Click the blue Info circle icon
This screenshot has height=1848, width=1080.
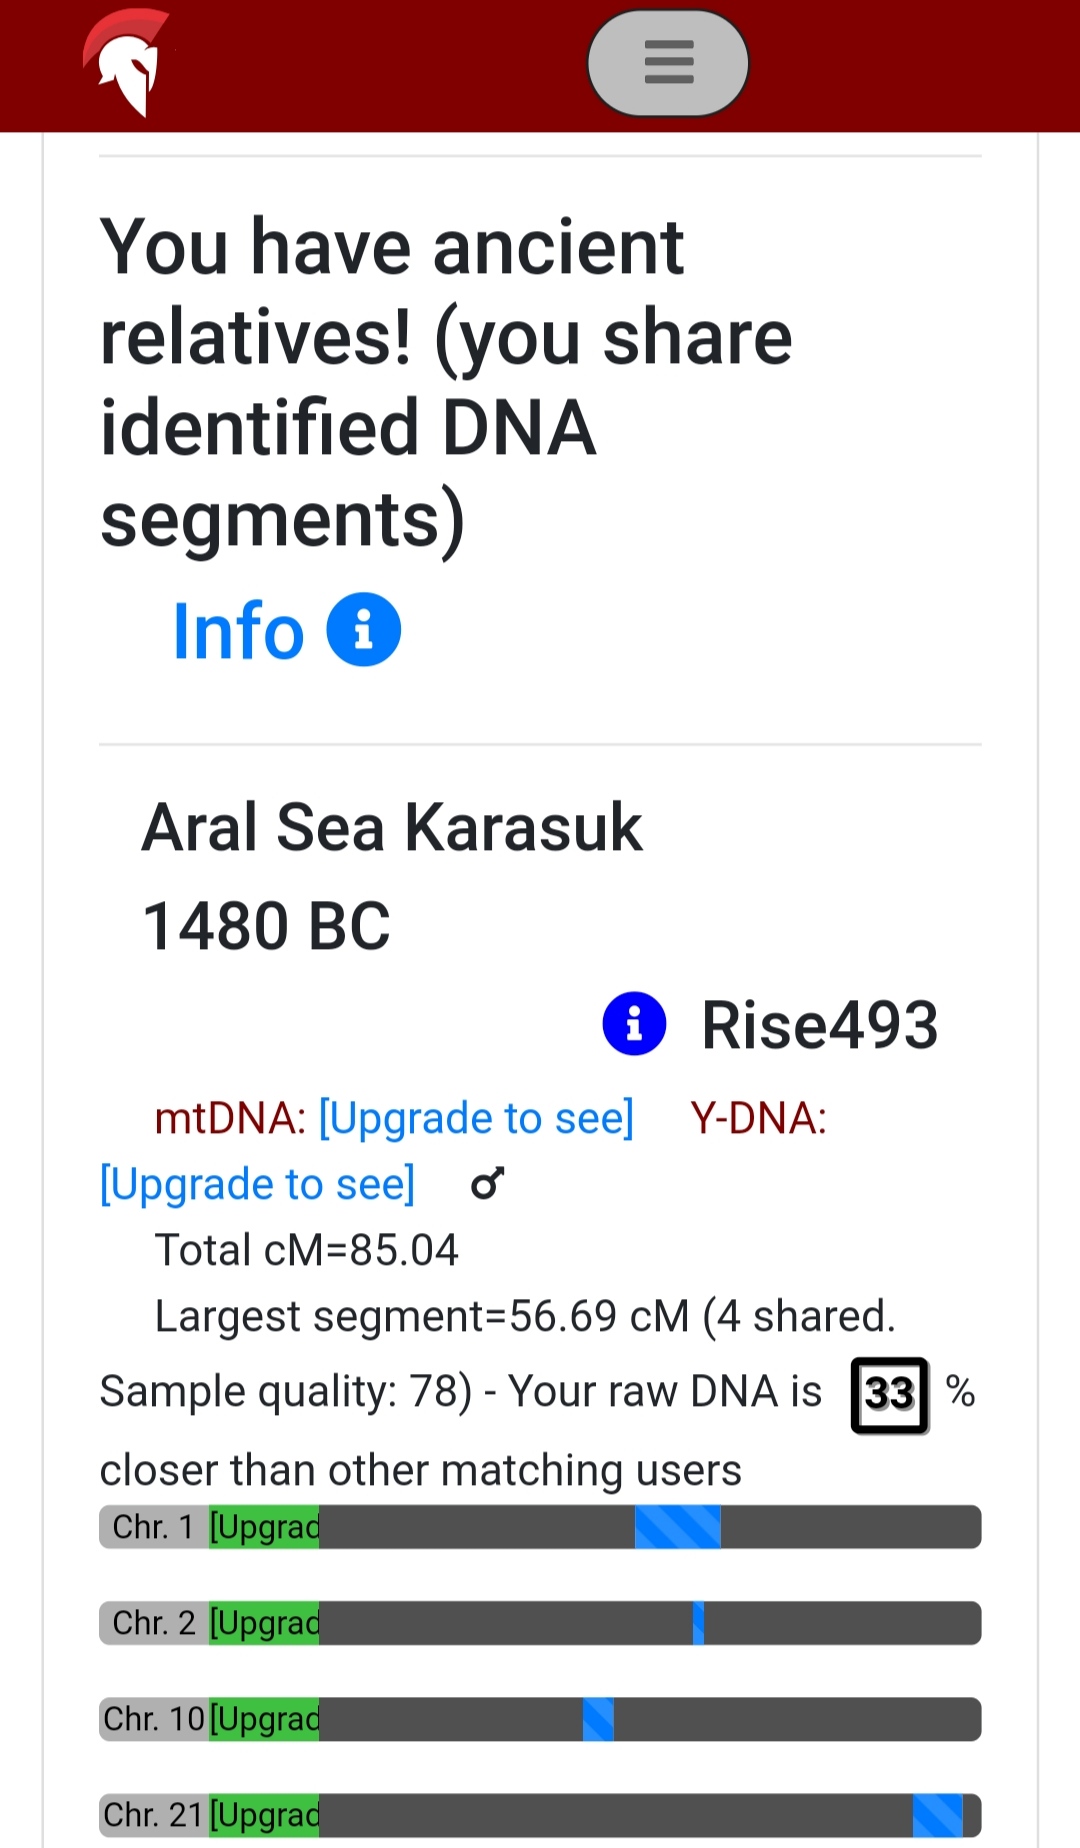click(x=364, y=630)
